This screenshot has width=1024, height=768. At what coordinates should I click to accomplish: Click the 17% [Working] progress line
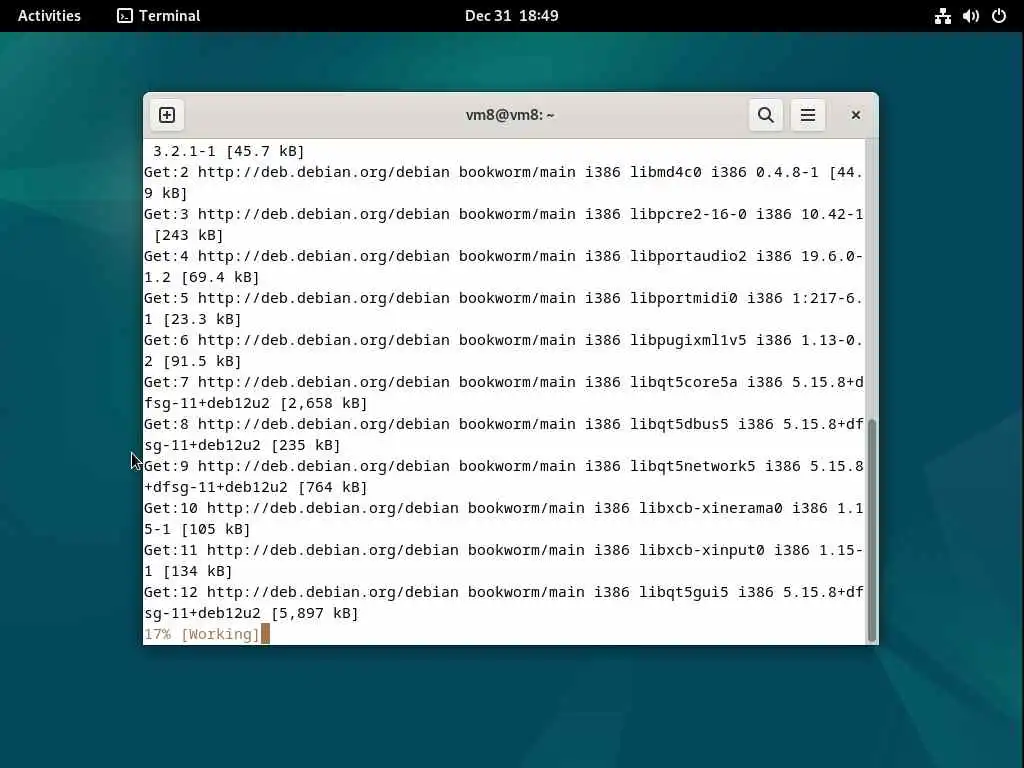202,634
